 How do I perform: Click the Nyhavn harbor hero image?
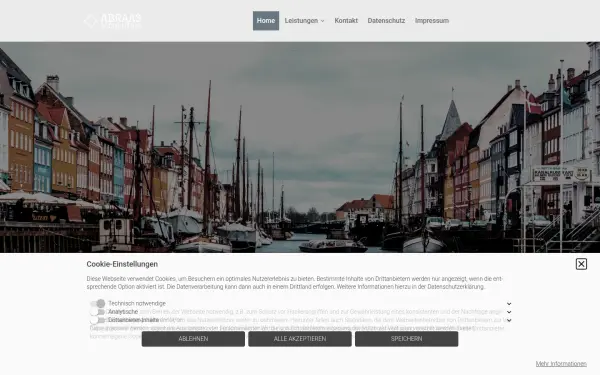pyautogui.click(x=300, y=147)
